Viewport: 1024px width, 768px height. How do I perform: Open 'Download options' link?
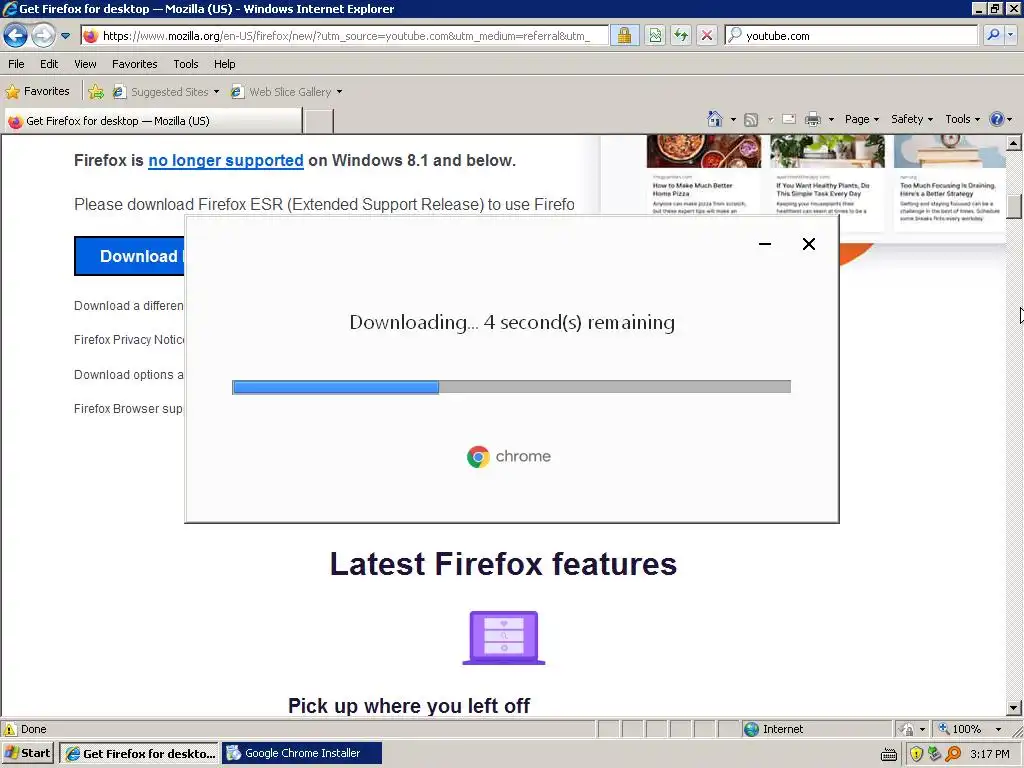click(129, 375)
